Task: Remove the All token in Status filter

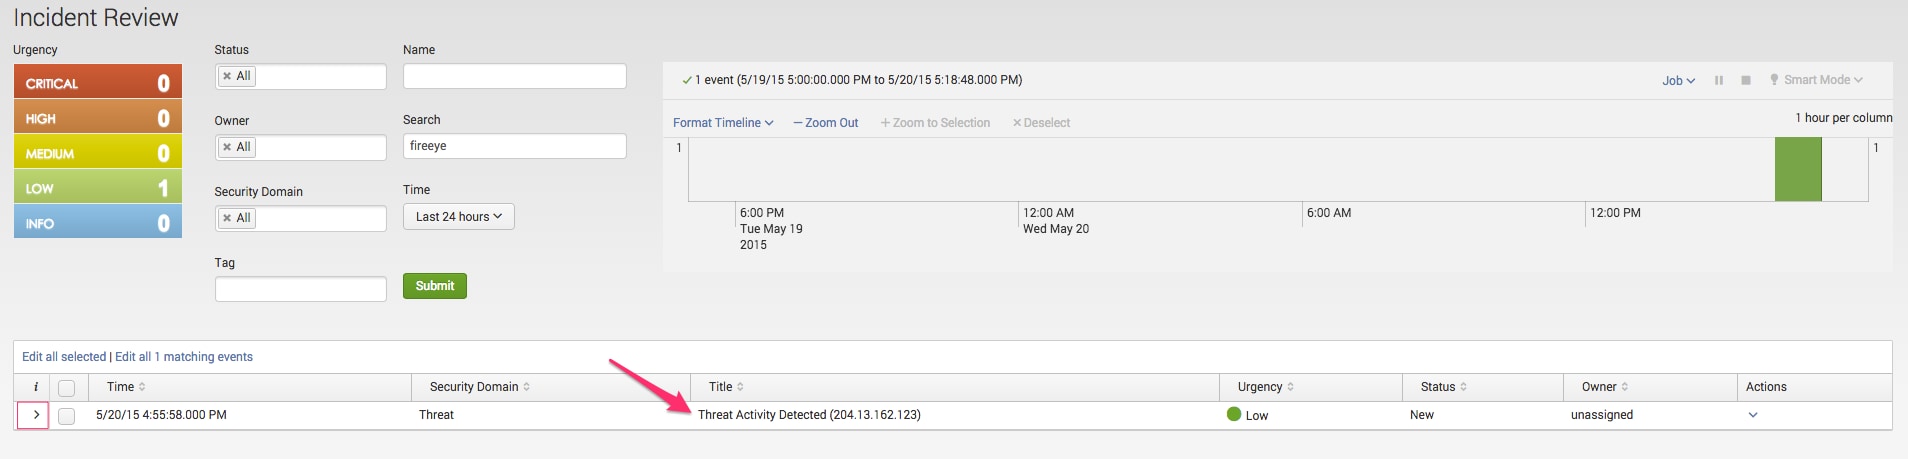Action: point(227,76)
